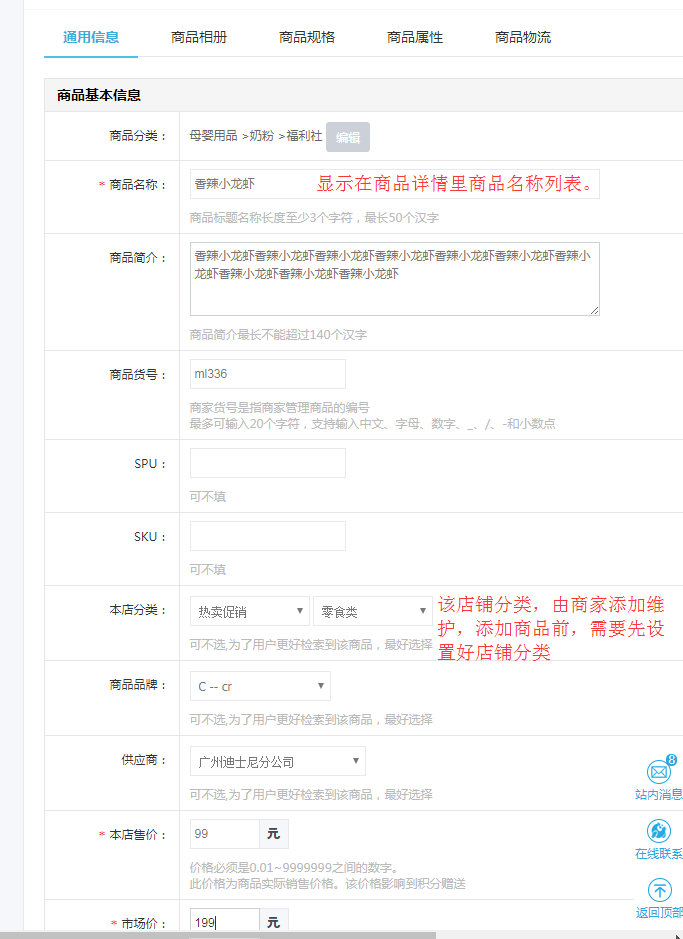Expand the 热卖促销 shop category dropdown
683x939 pixels.
click(x=249, y=611)
